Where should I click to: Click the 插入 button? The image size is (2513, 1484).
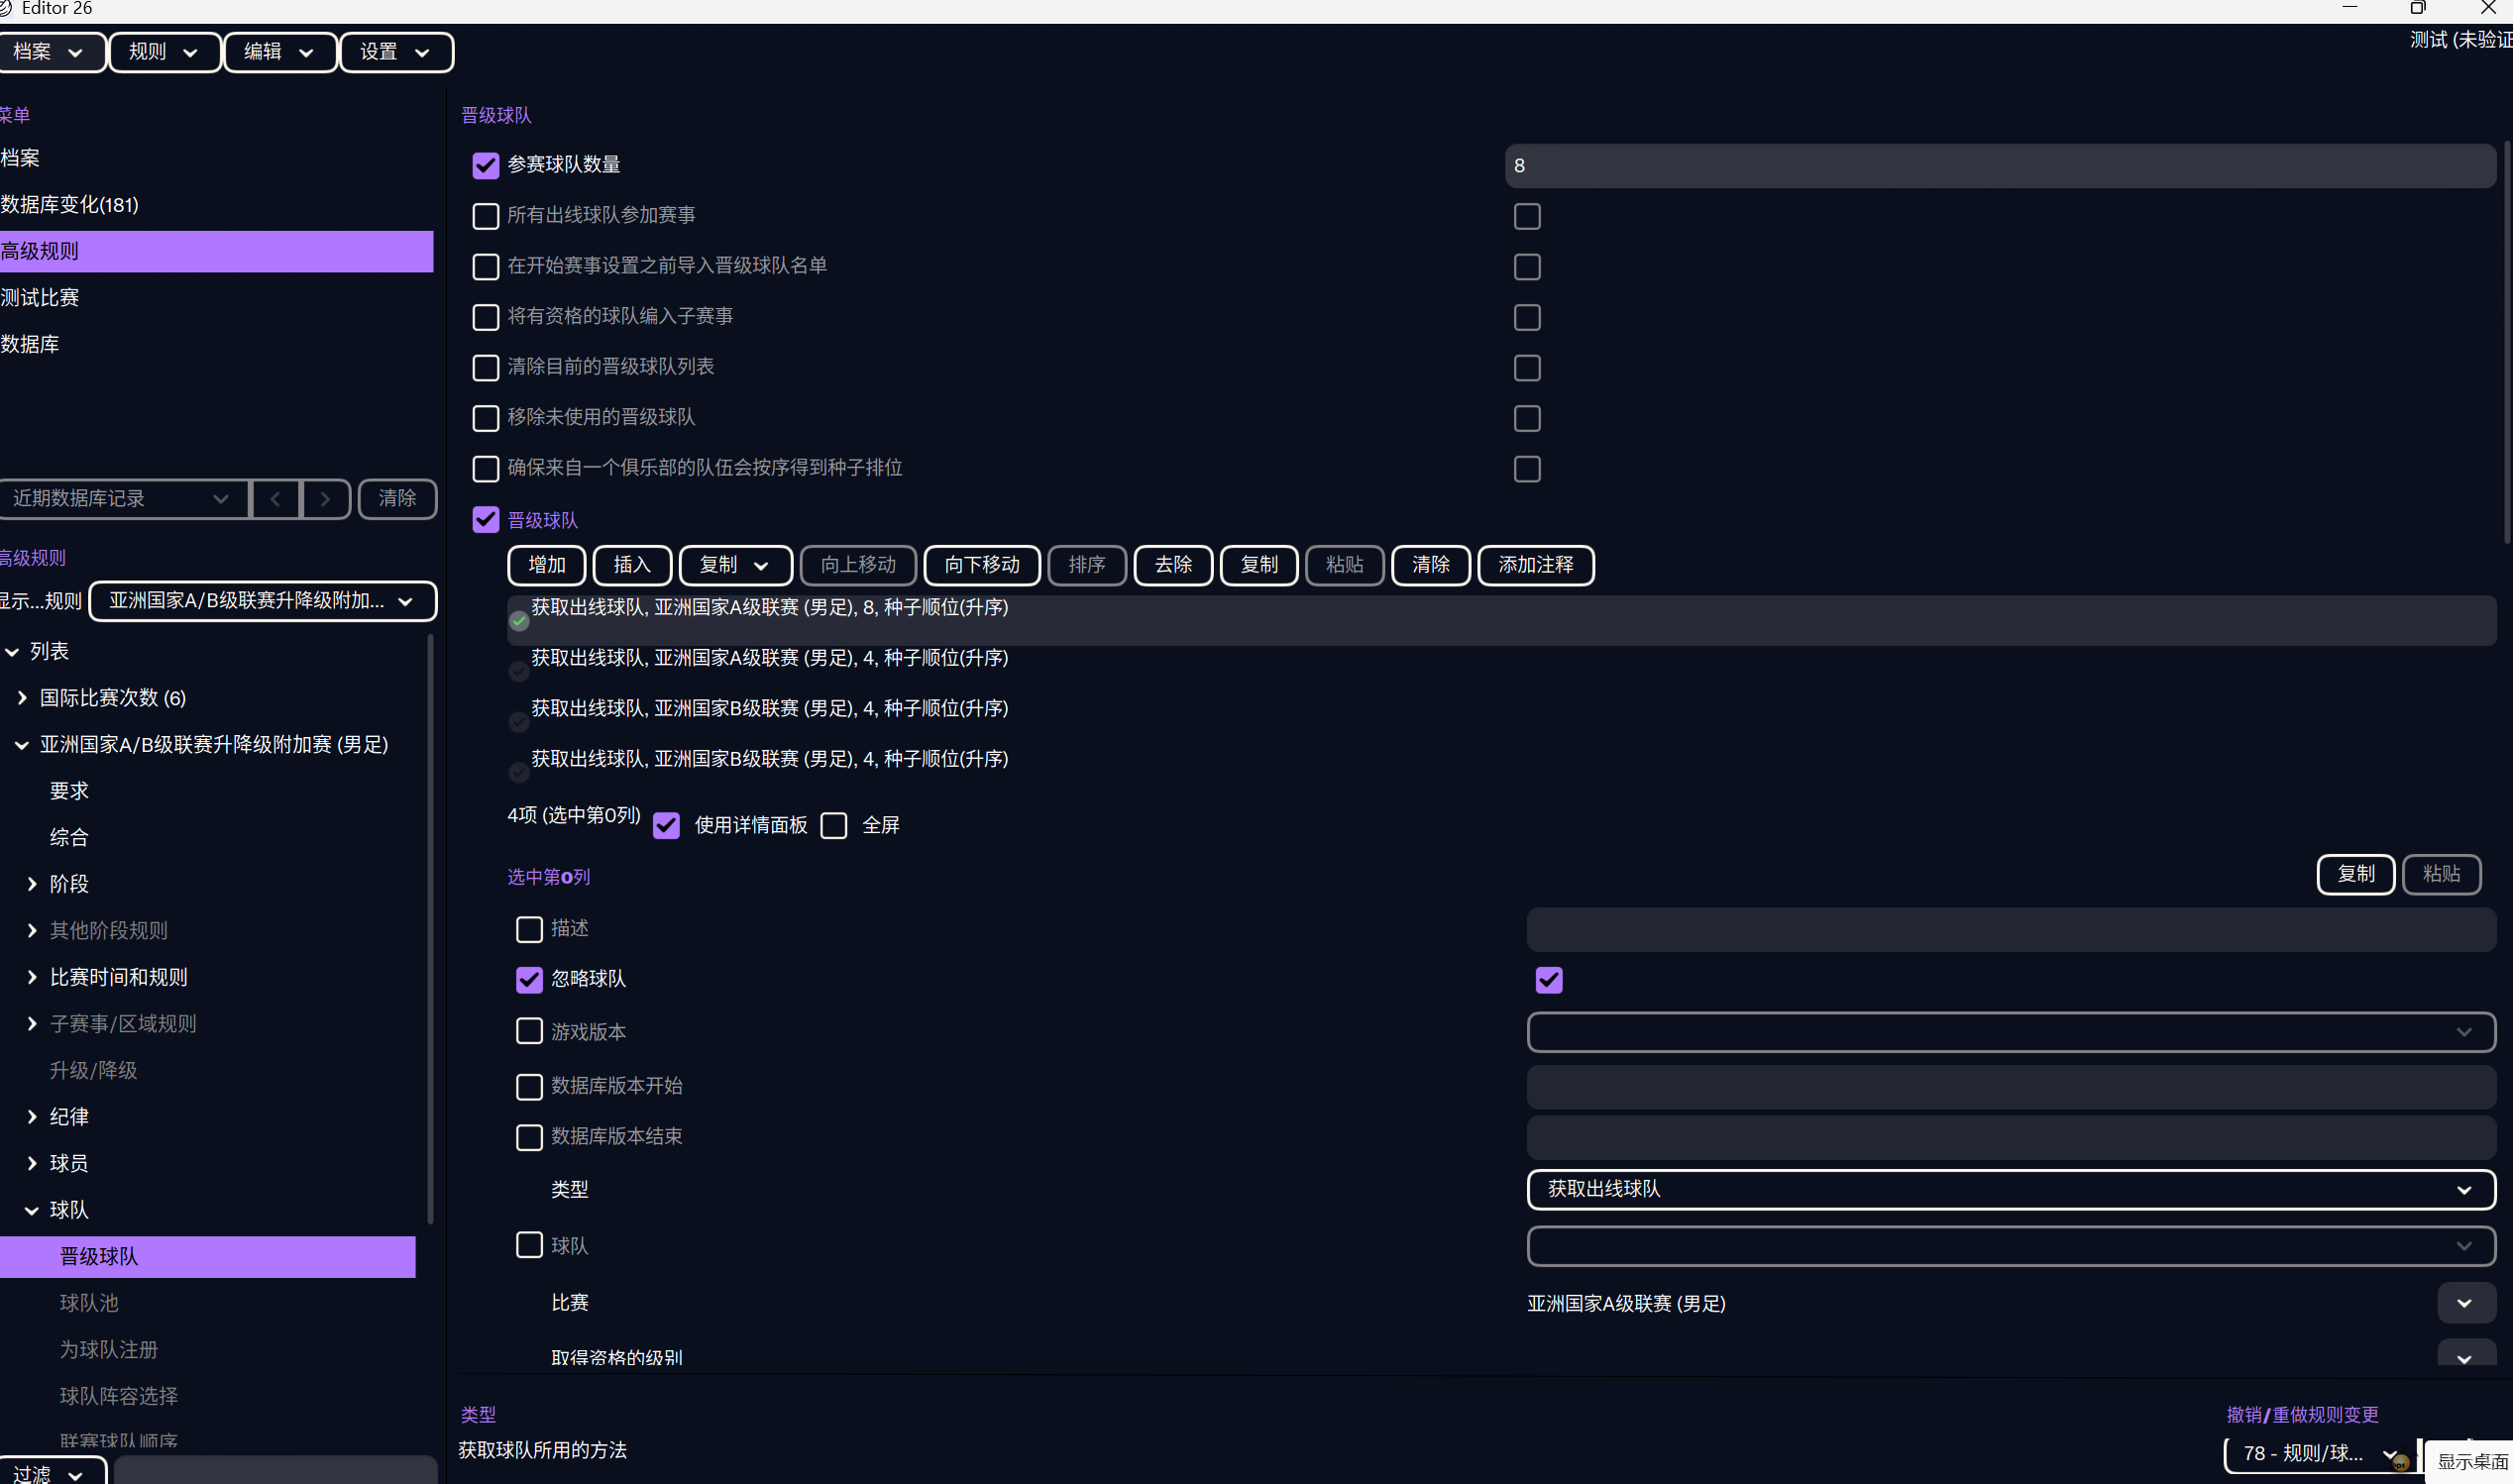[632, 565]
